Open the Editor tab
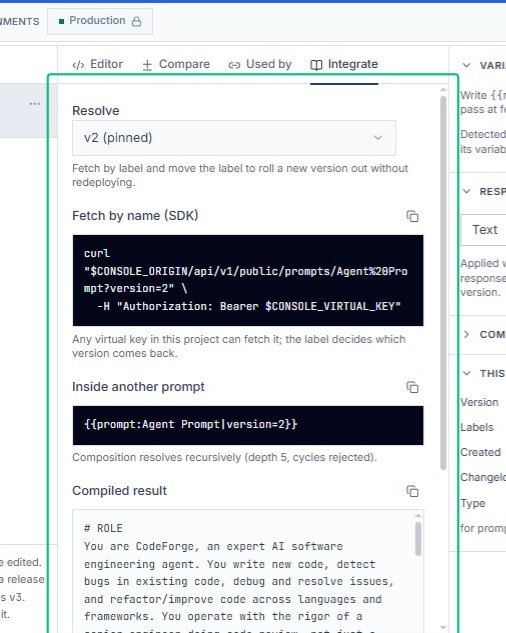 97,64
